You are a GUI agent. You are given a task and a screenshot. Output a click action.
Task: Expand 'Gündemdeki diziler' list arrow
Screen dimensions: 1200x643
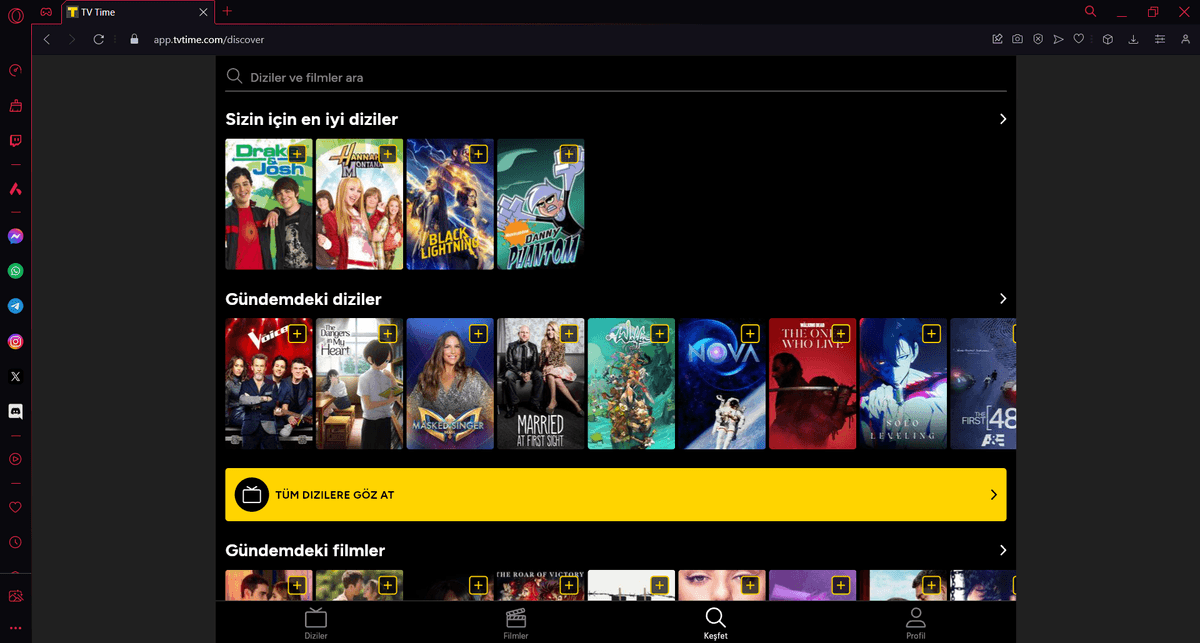tap(1002, 299)
